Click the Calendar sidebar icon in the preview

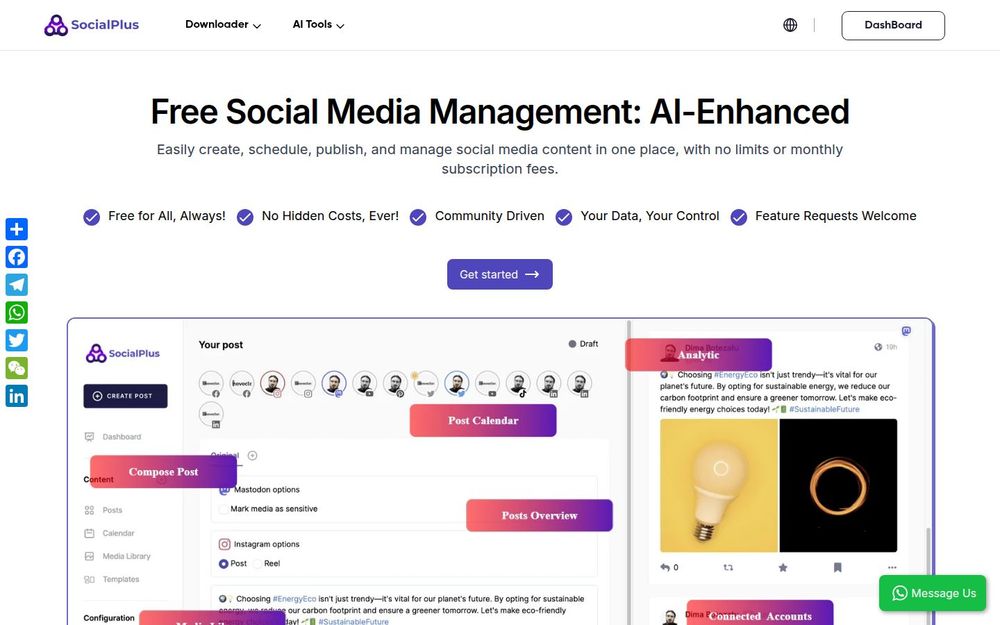(89, 533)
